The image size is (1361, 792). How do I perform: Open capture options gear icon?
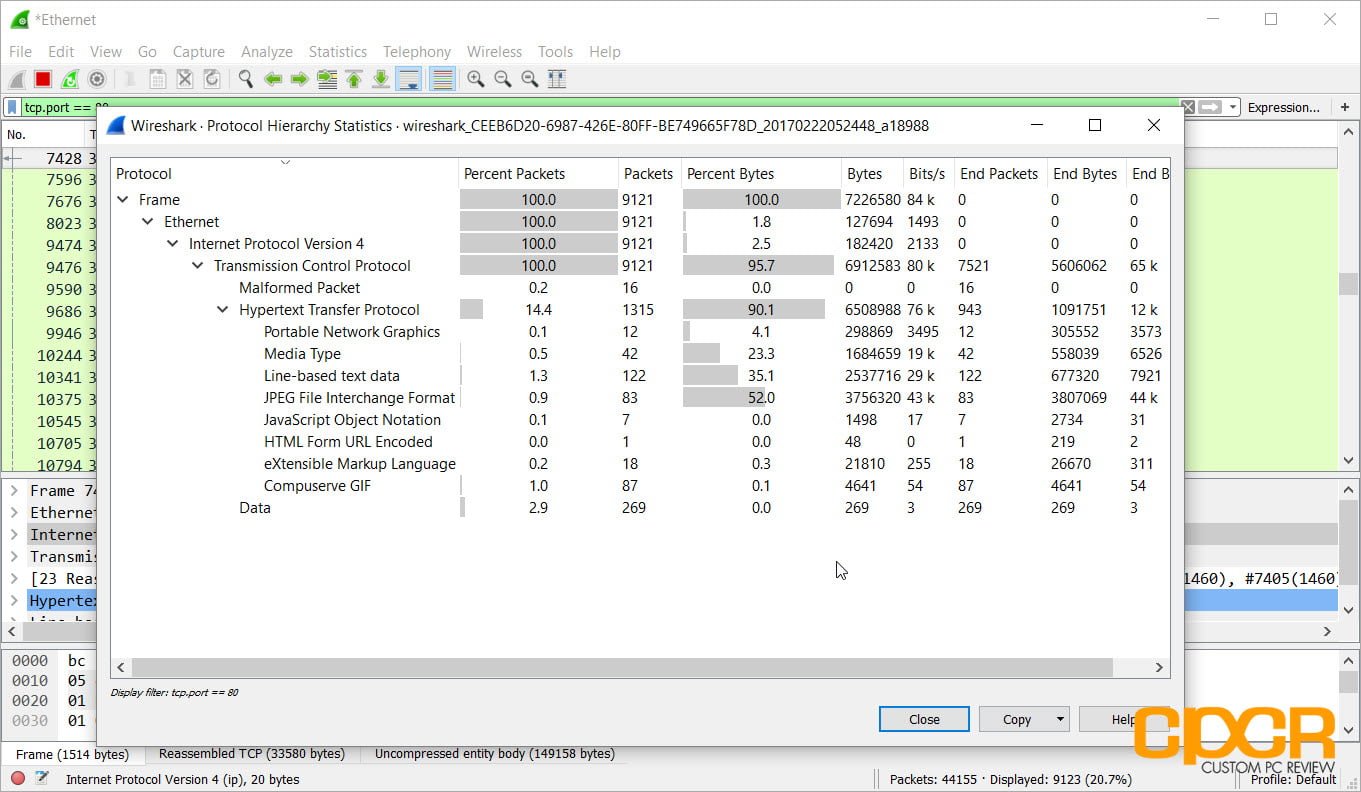coord(97,79)
